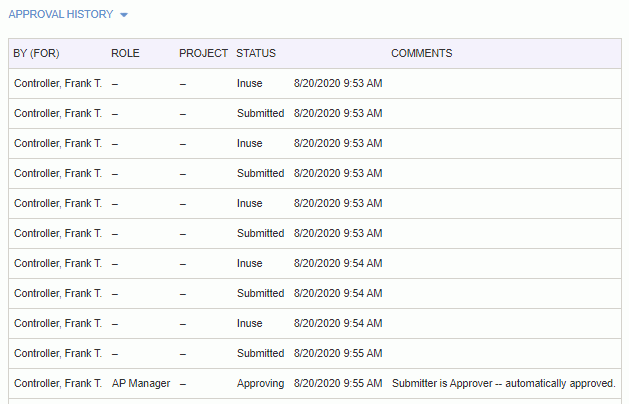Collapse the Approval History dropdown arrow
This screenshot has width=629, height=404.
coord(124,15)
